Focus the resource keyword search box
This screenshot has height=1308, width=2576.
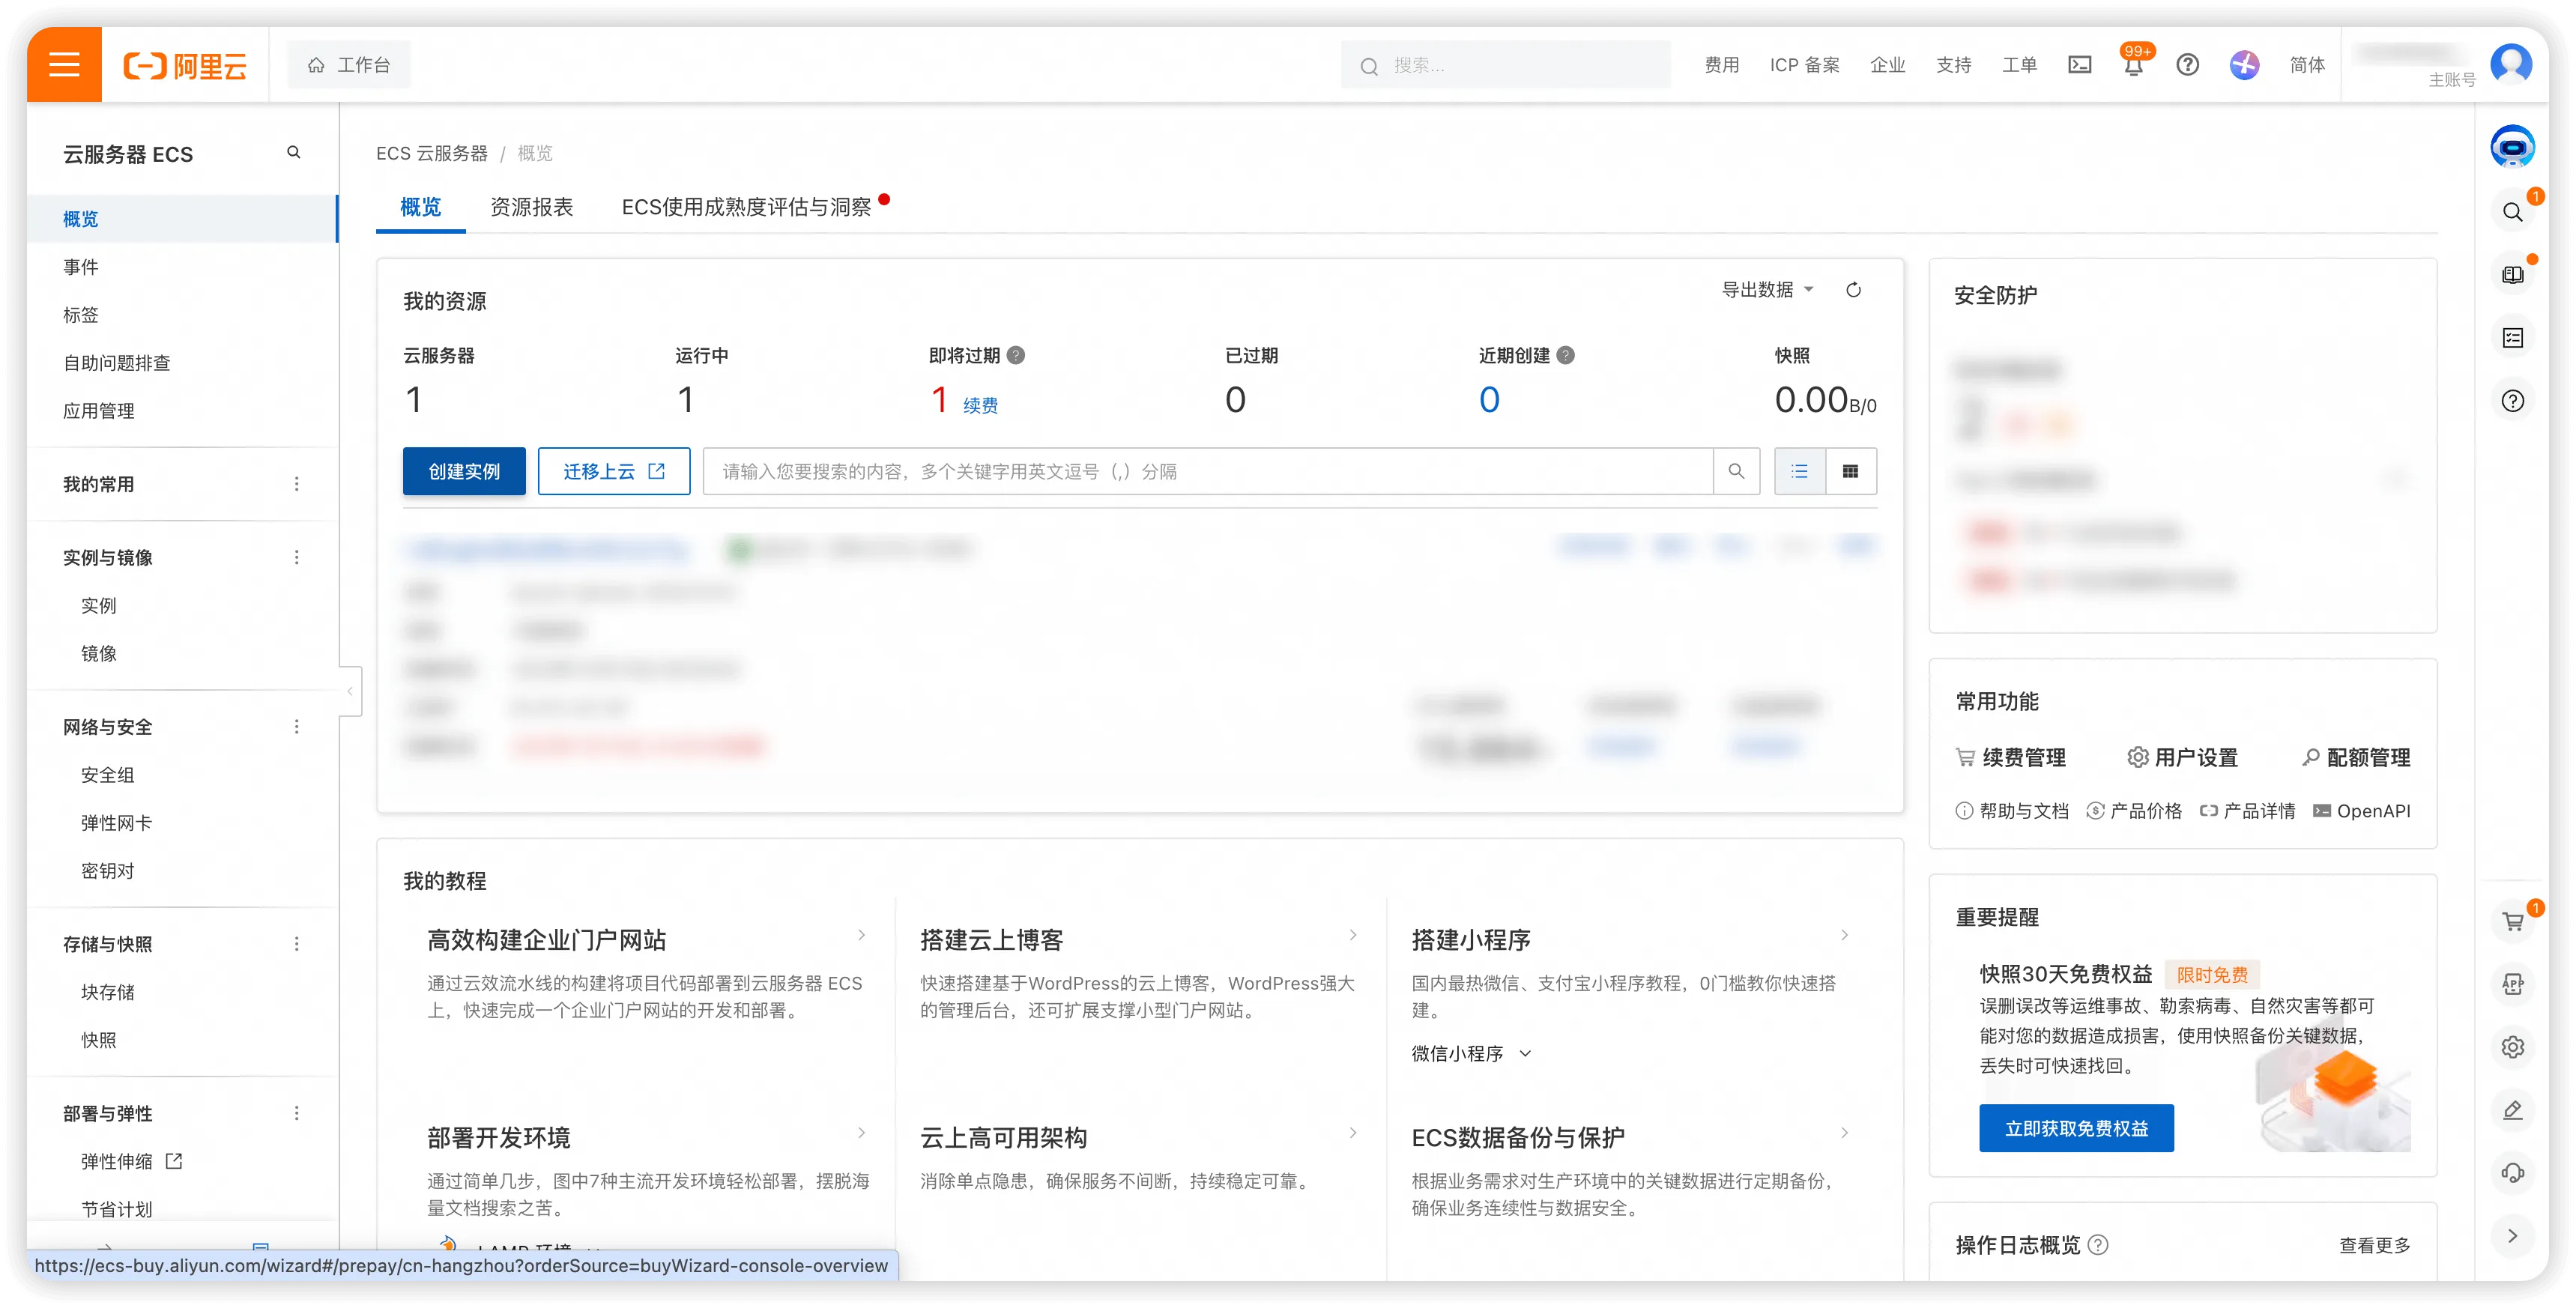1208,471
